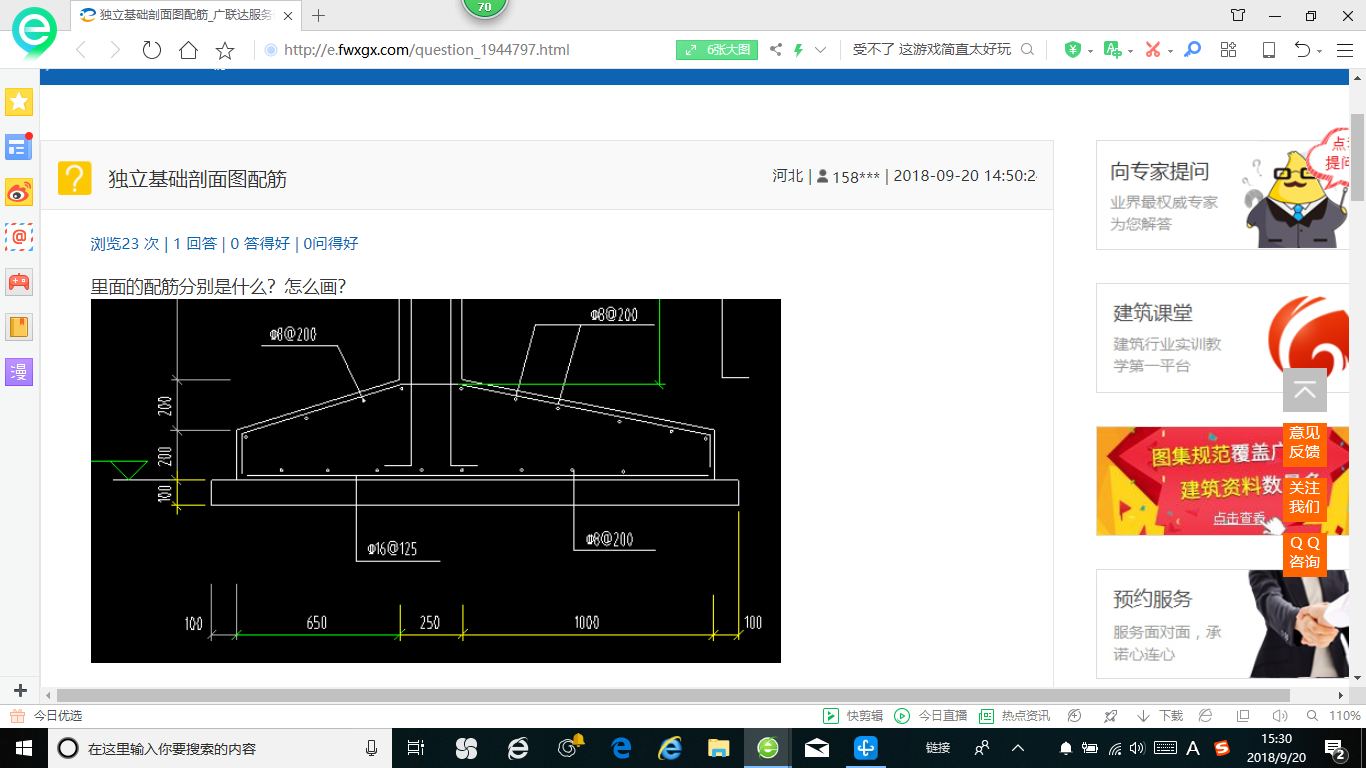Open the news feed sidebar icon
The height and width of the screenshot is (768, 1366).
click(x=19, y=147)
